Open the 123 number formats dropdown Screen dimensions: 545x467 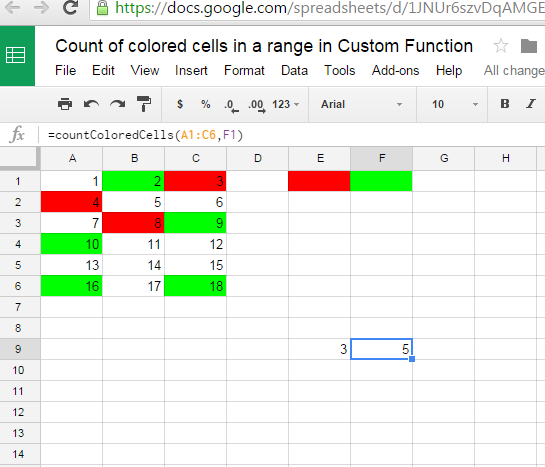pyautogui.click(x=285, y=104)
